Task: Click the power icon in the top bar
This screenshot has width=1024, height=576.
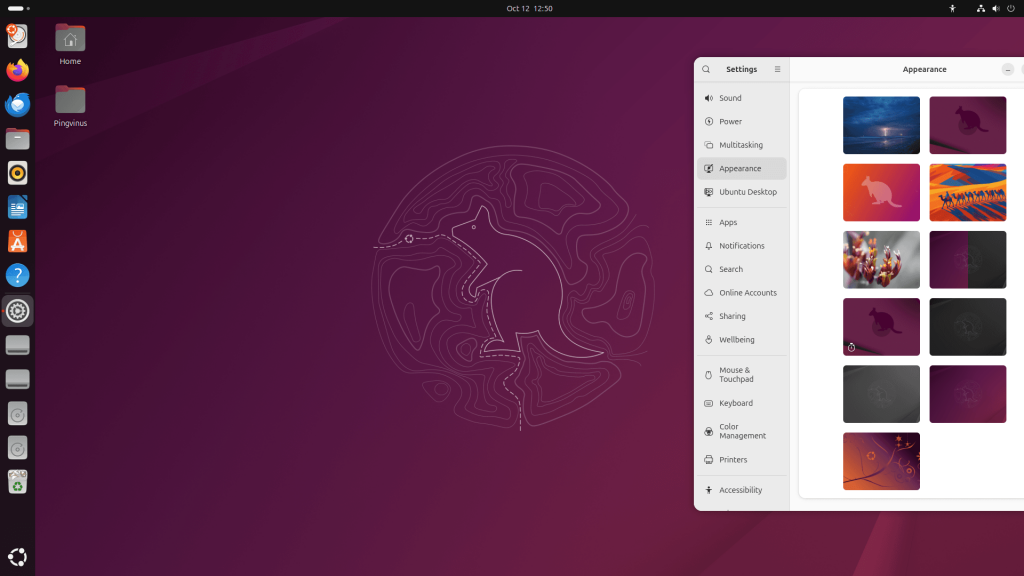Action: click(1010, 8)
